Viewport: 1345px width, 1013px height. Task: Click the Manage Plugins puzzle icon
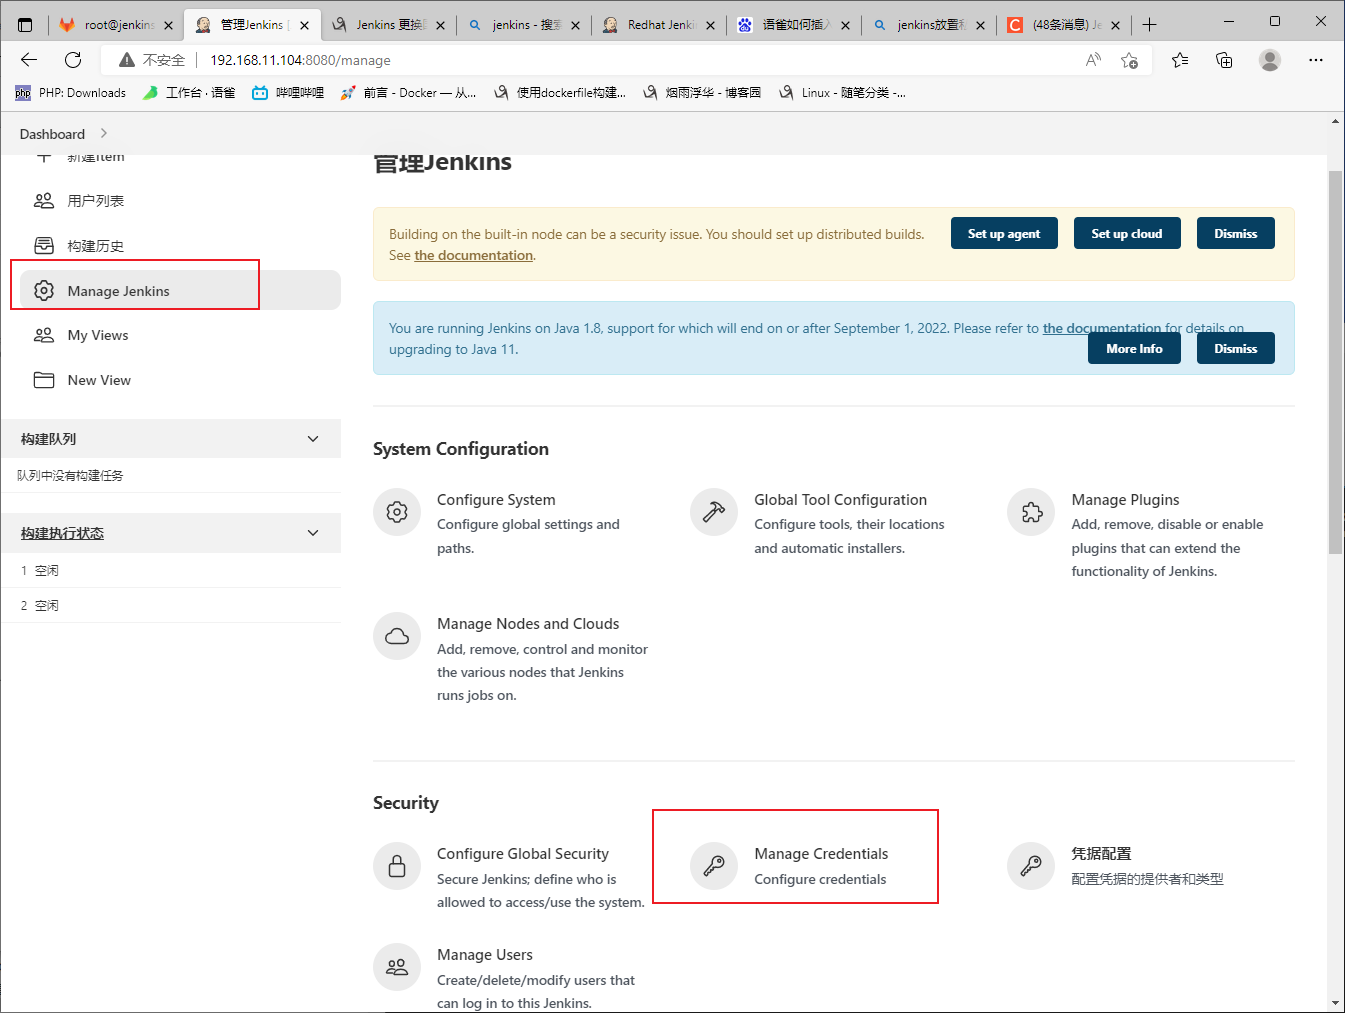(x=1031, y=512)
